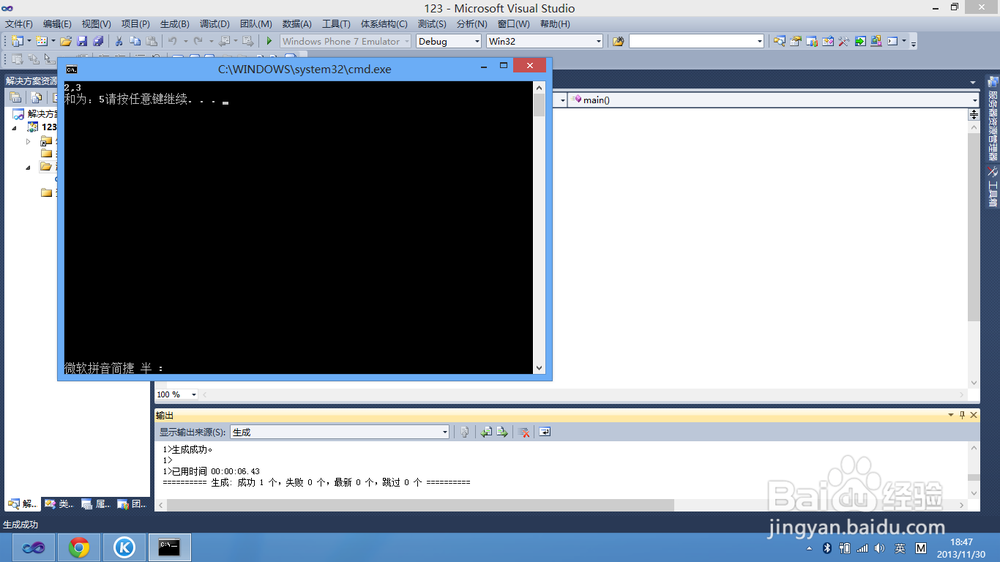The height and width of the screenshot is (562, 1000).
Task: Click the Save floppy disk icon
Action: click(82, 41)
